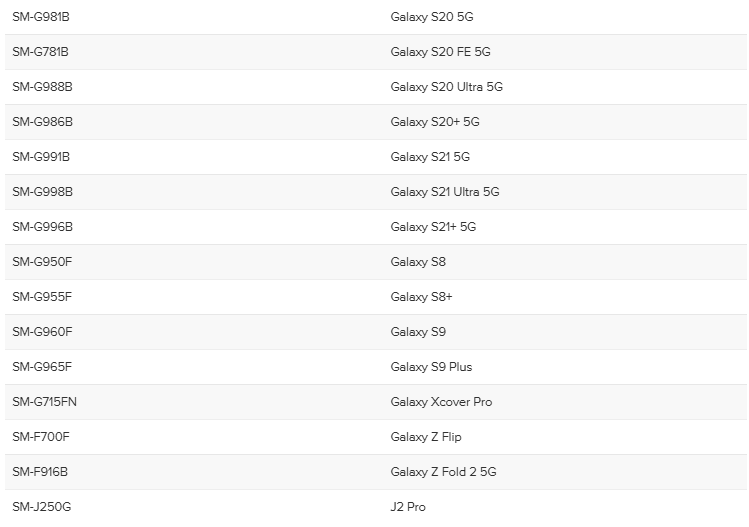The image size is (749, 527).
Task: Click the Galaxy S21 5G entry
Action: click(x=430, y=157)
